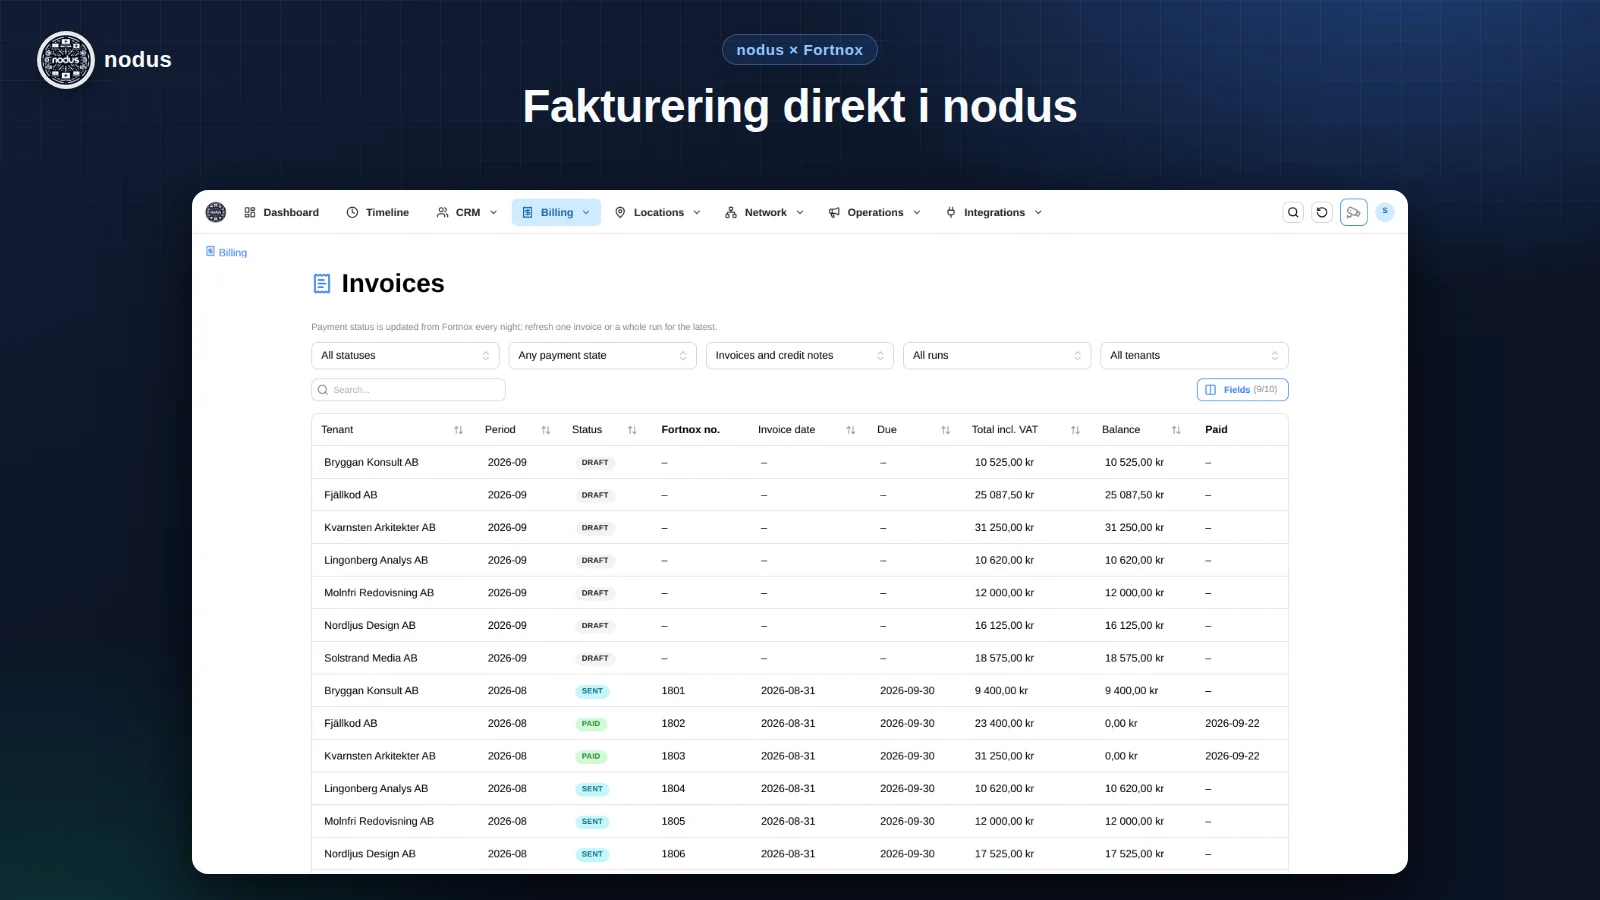Open the search icon button in the top bar

click(1293, 212)
